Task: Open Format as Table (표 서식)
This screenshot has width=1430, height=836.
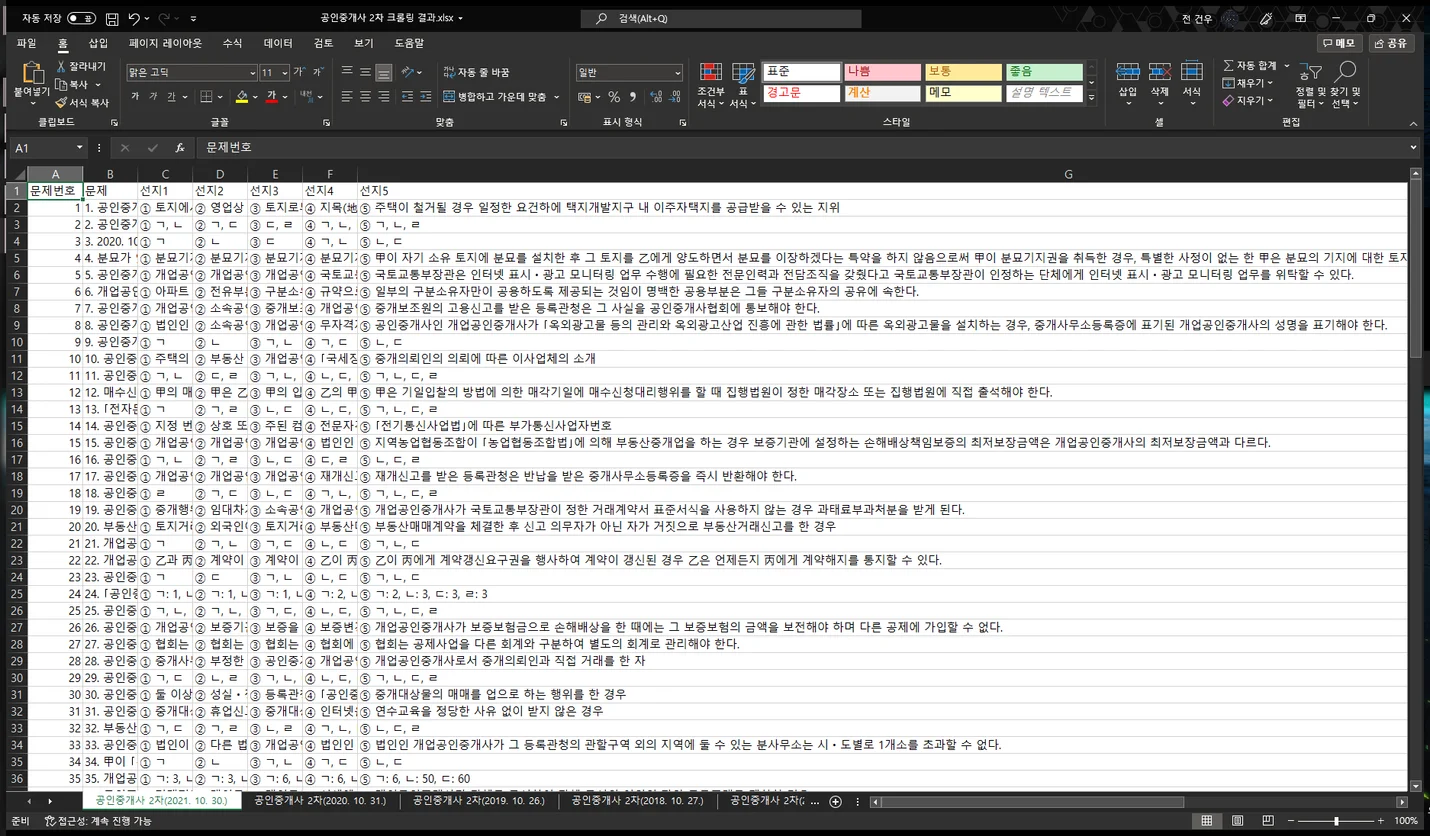Action: point(743,85)
